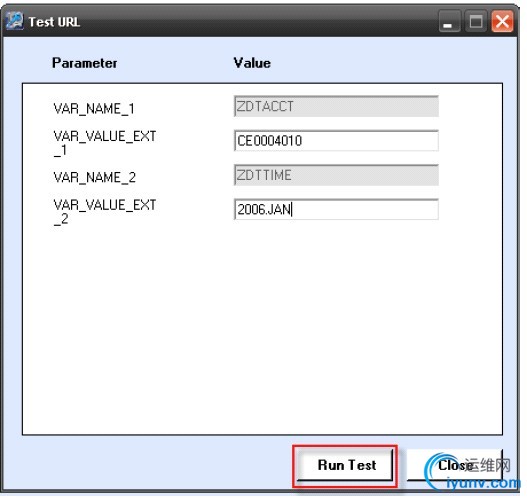Screen dimensions: 527x499
Task: Click the Close button
Action: pyautogui.click(x=455, y=465)
